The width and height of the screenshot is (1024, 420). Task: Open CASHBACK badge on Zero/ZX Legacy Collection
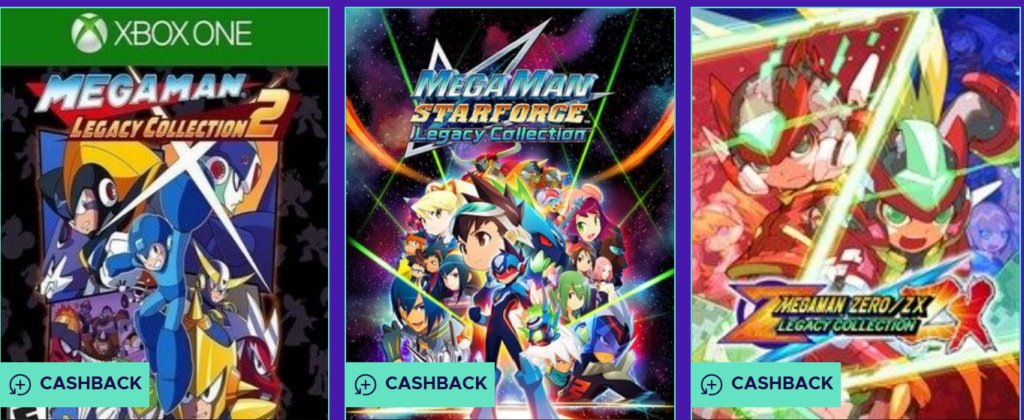point(766,384)
